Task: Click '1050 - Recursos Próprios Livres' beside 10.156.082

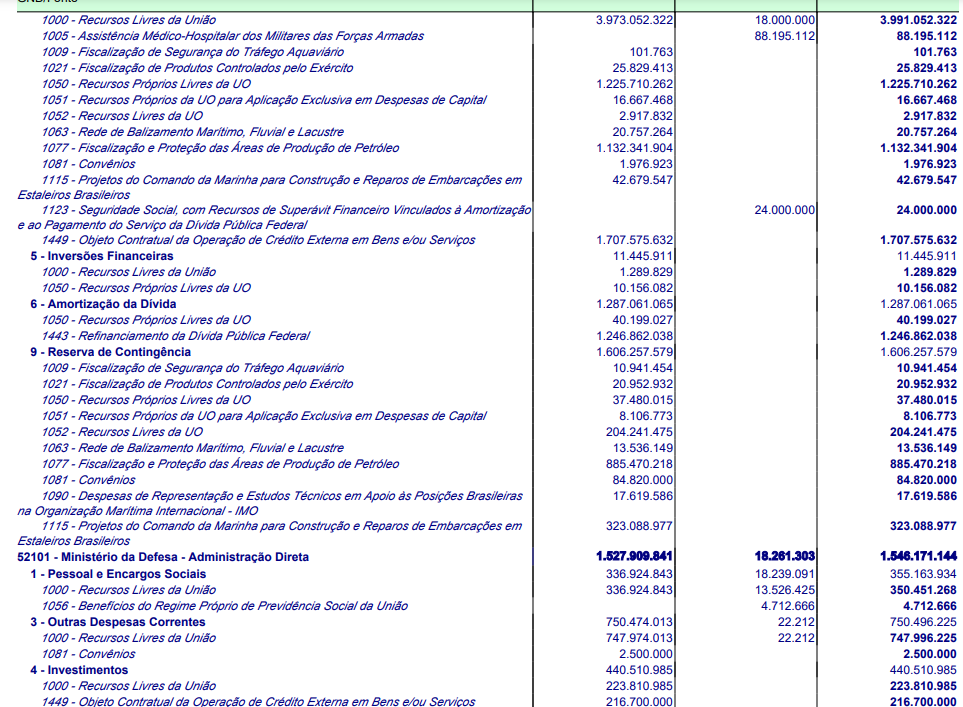Action: [146, 288]
